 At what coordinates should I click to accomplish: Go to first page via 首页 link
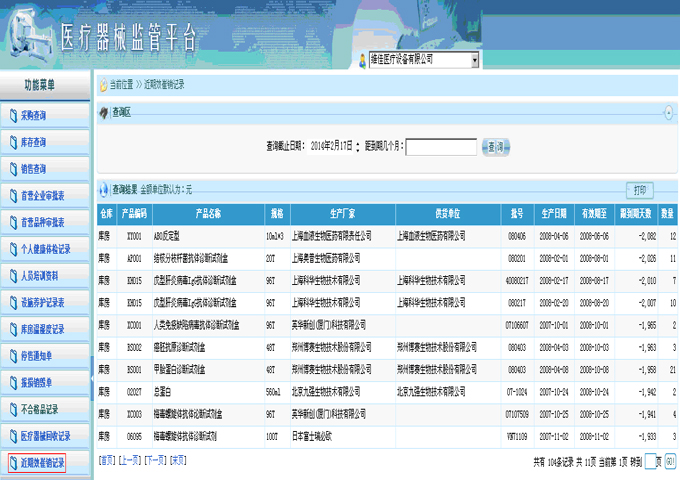(x=107, y=460)
